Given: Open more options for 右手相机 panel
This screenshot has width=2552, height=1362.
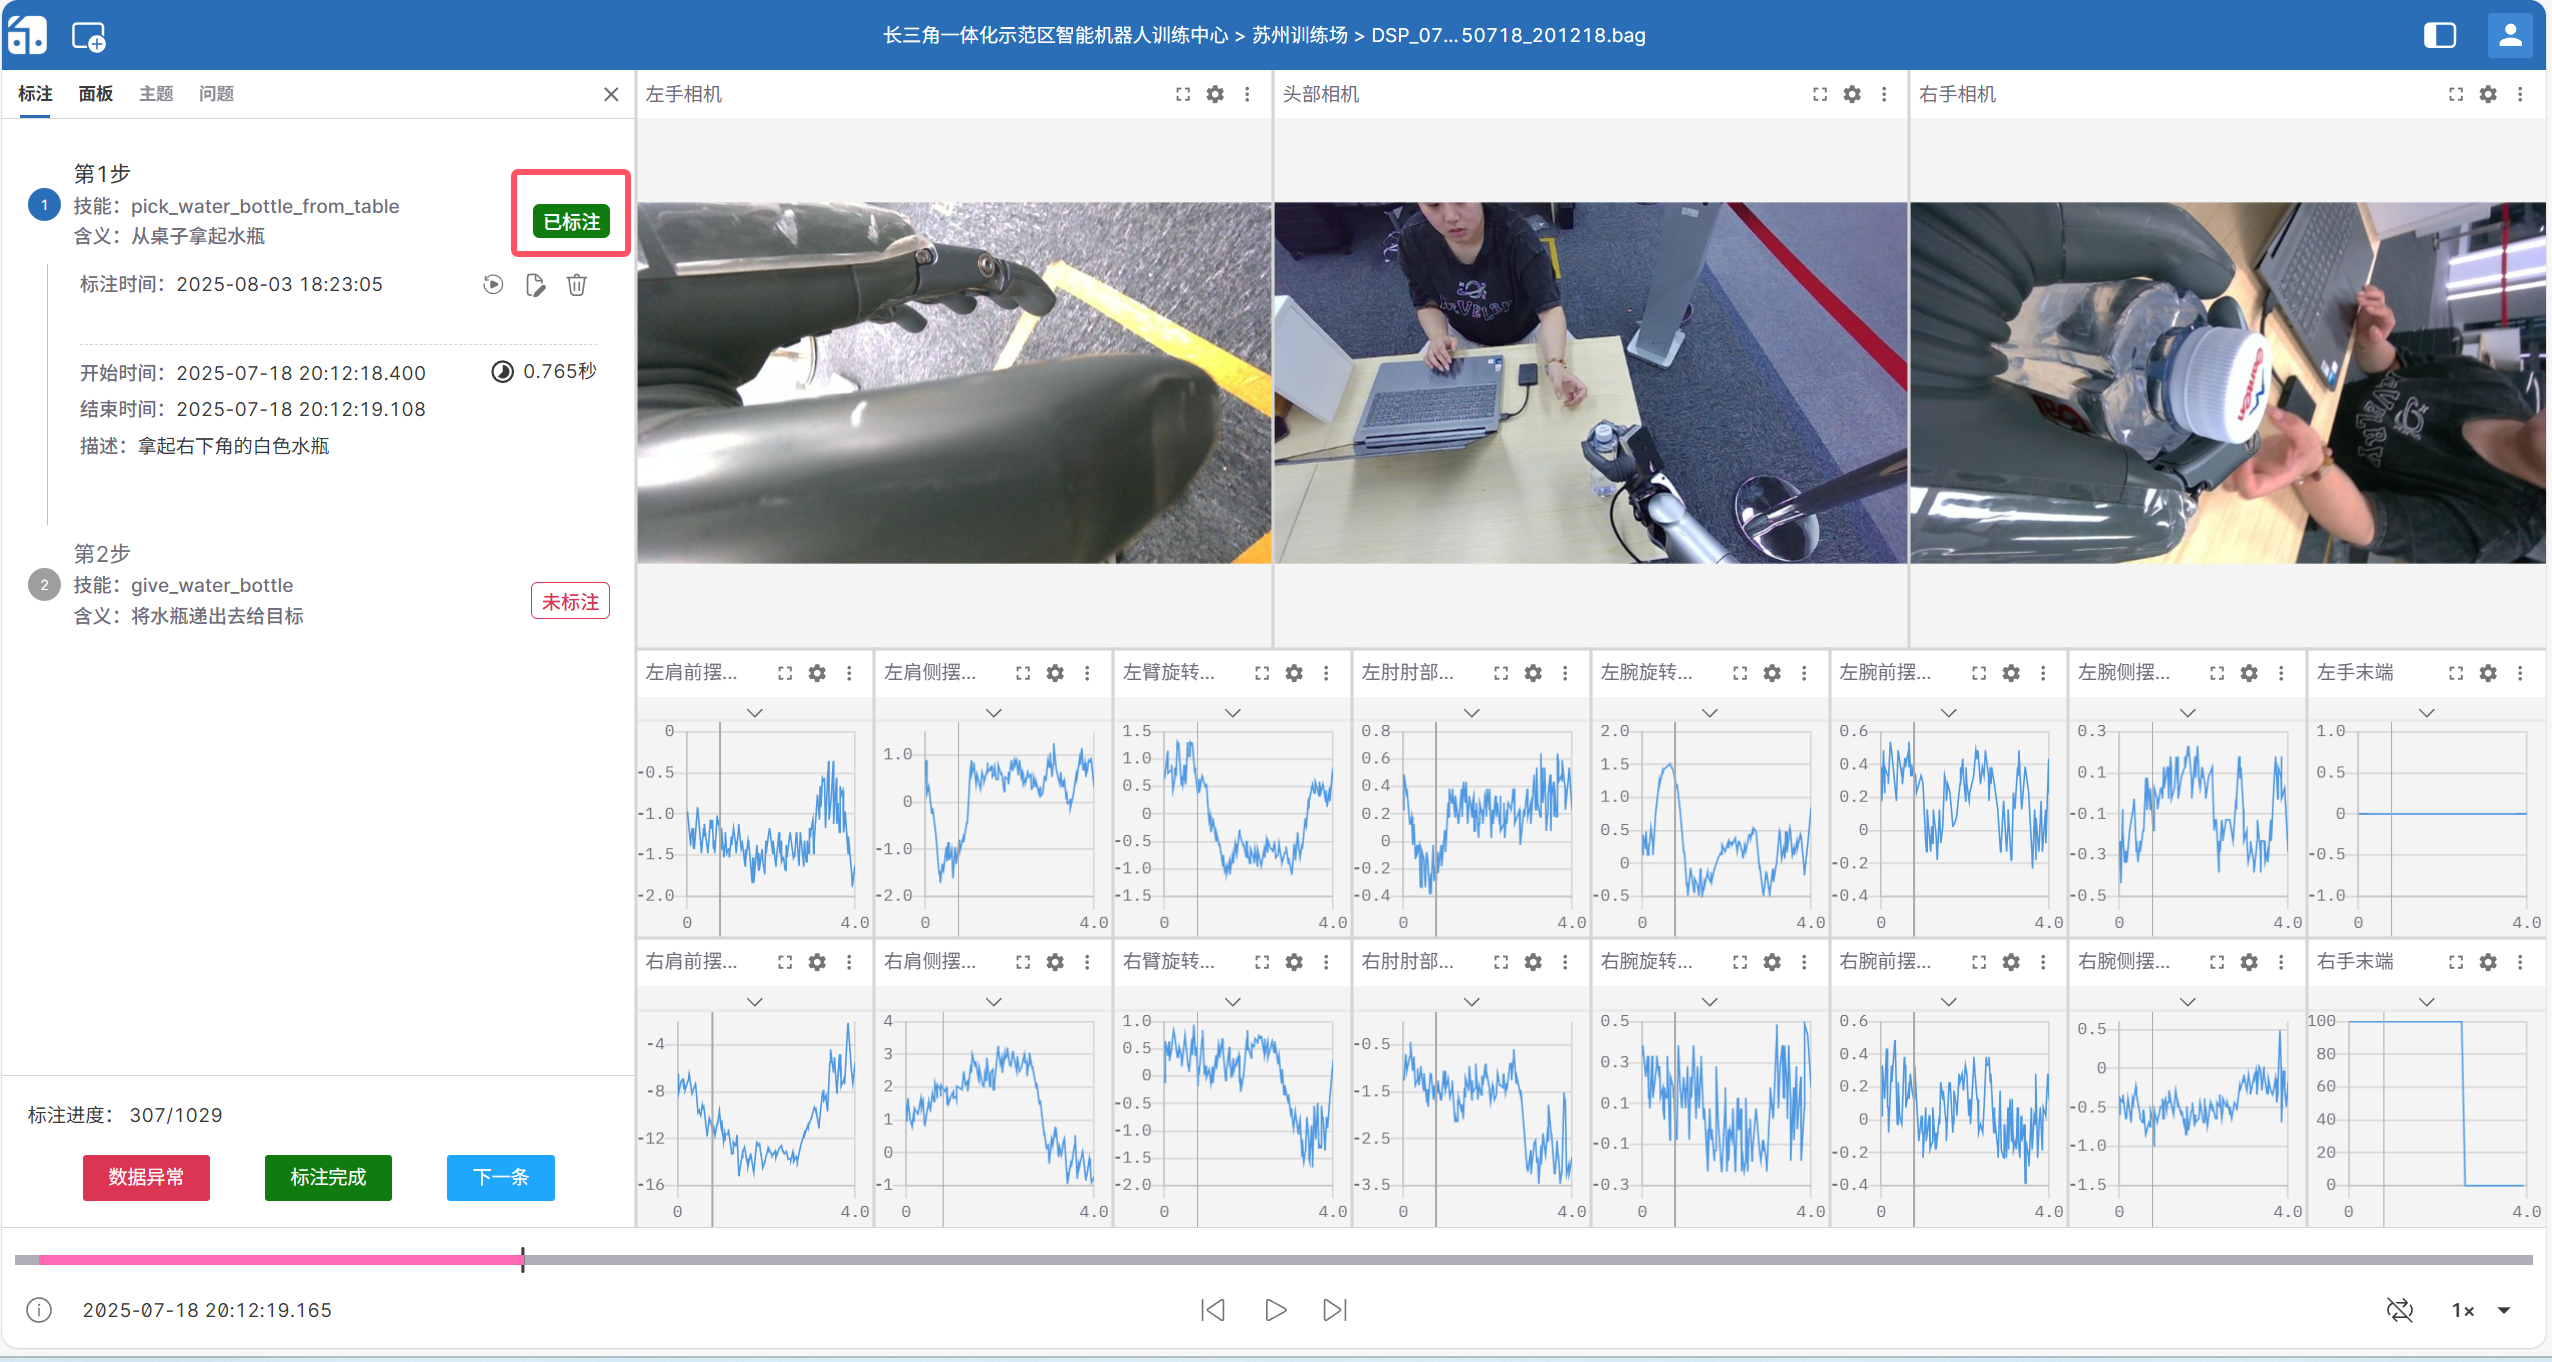Looking at the screenshot, I should 2520,94.
